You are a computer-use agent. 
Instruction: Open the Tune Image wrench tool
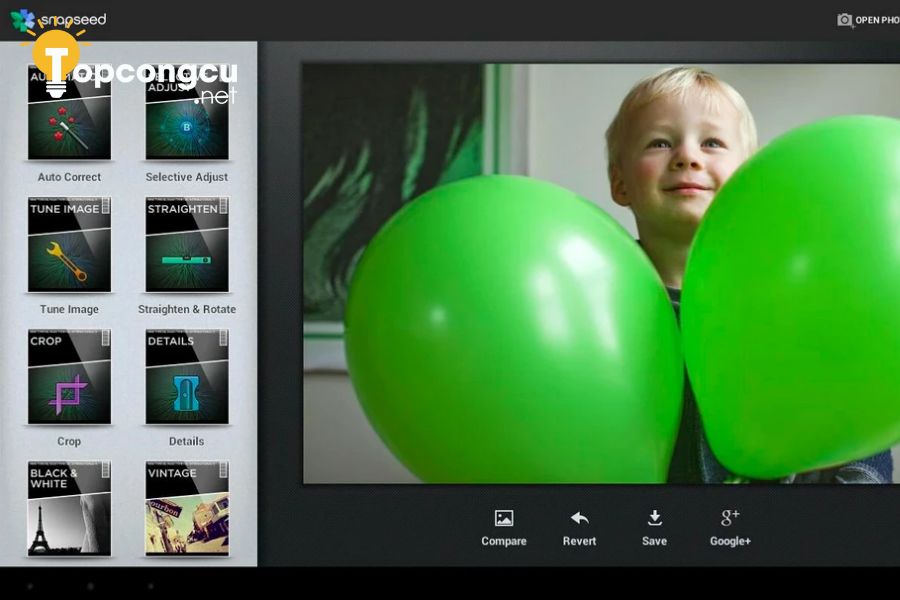(x=69, y=245)
